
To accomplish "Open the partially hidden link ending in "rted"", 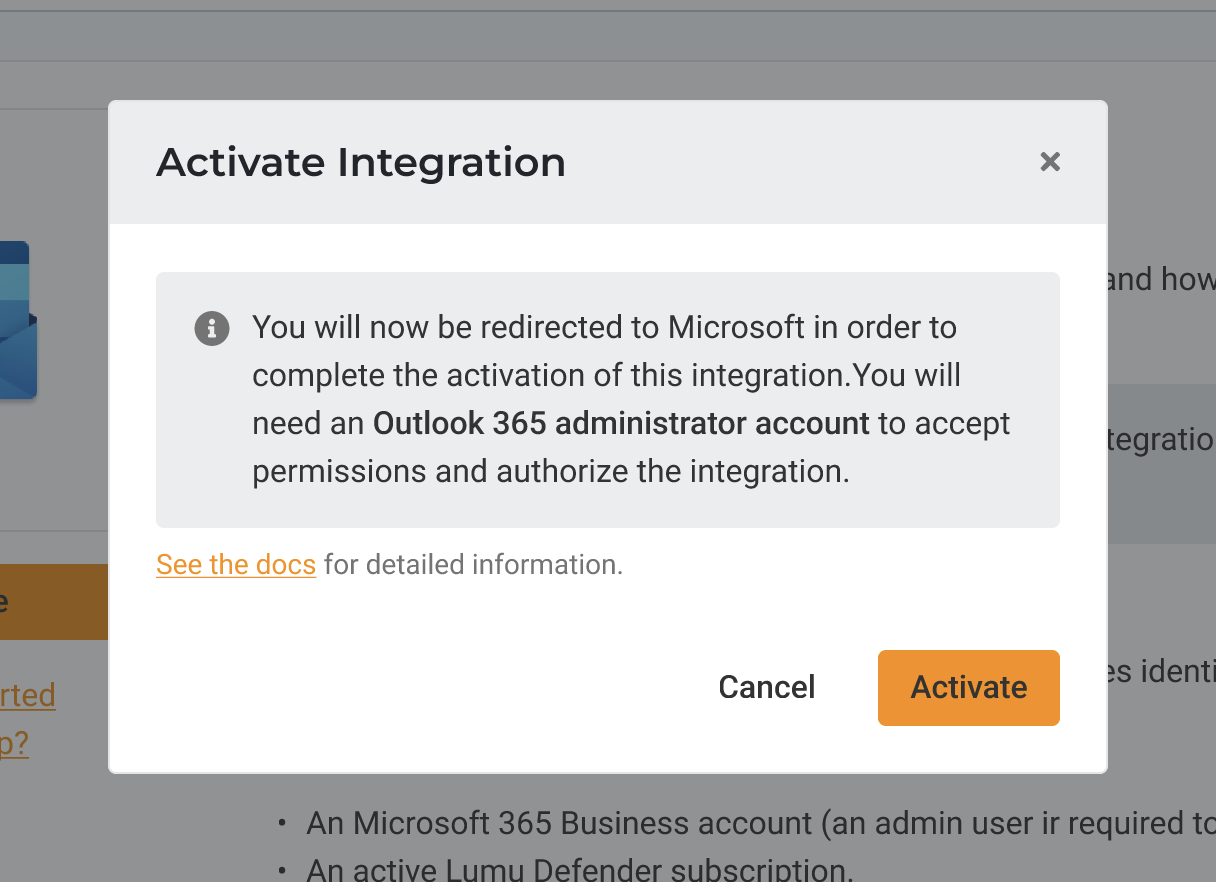I will point(28,695).
